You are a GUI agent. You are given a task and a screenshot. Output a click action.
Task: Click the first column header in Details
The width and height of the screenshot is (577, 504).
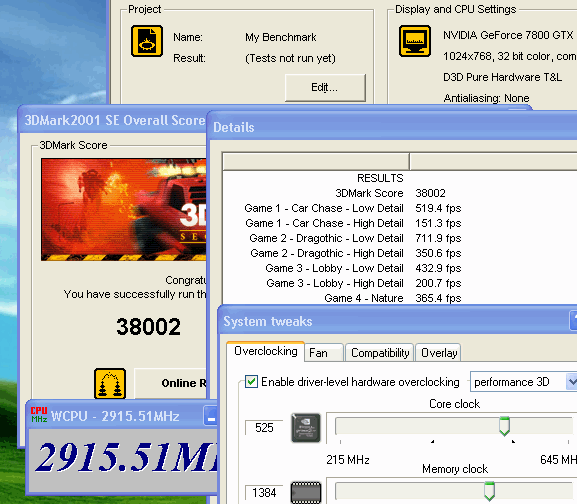[x=316, y=162]
